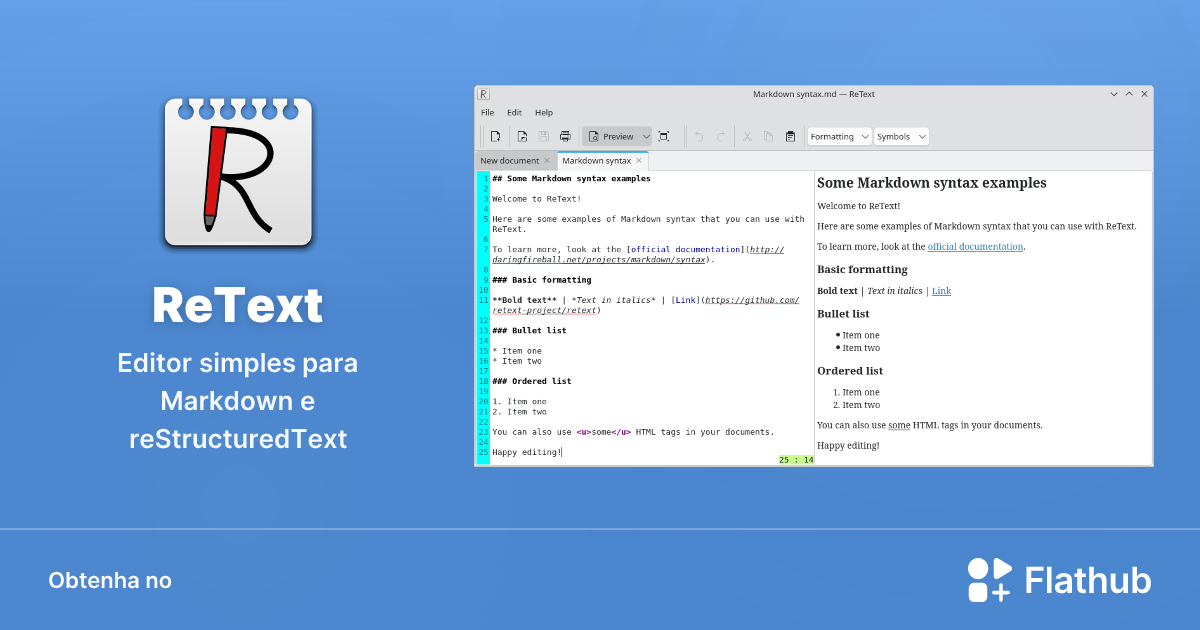1200x630 pixels.
Task: Toggle the Preview mode
Action: click(611, 136)
